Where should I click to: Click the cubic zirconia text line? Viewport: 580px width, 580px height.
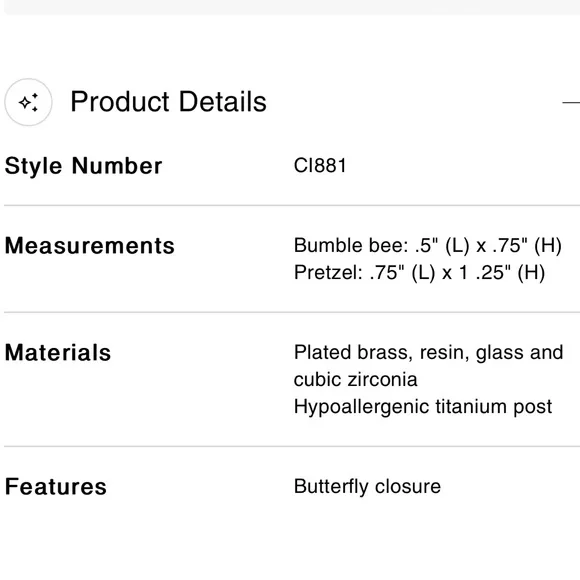[355, 380]
